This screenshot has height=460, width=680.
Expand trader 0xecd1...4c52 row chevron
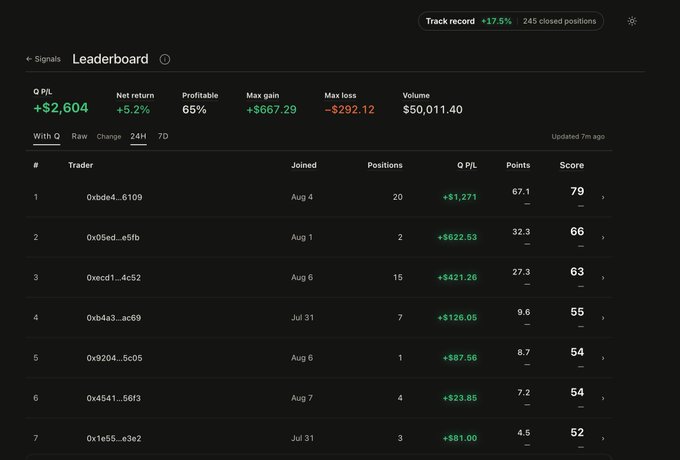[603, 278]
